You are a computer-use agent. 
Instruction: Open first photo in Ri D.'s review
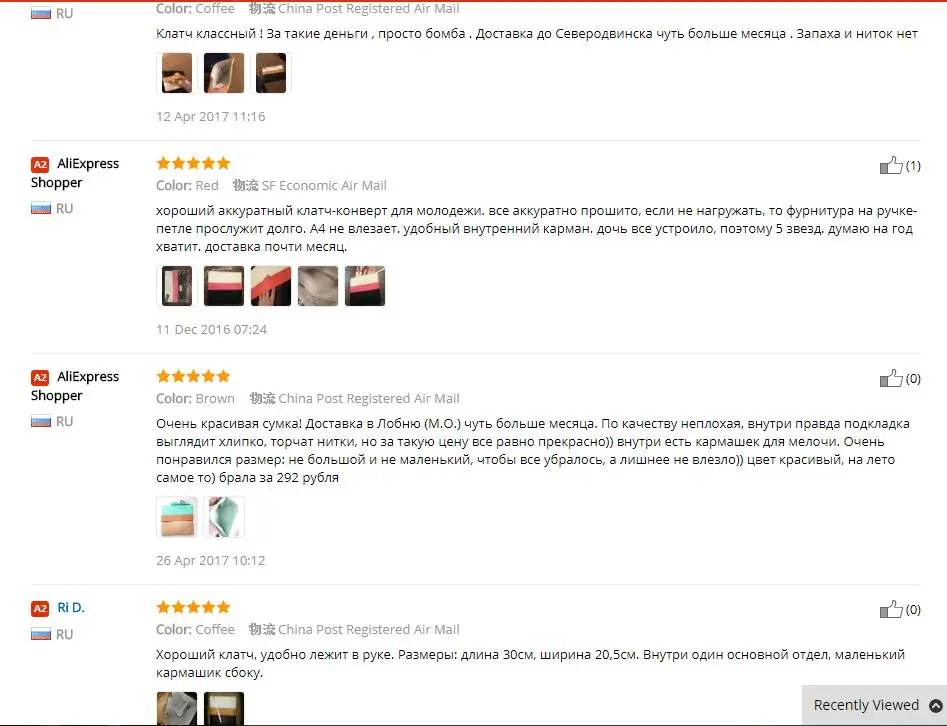coord(177,708)
